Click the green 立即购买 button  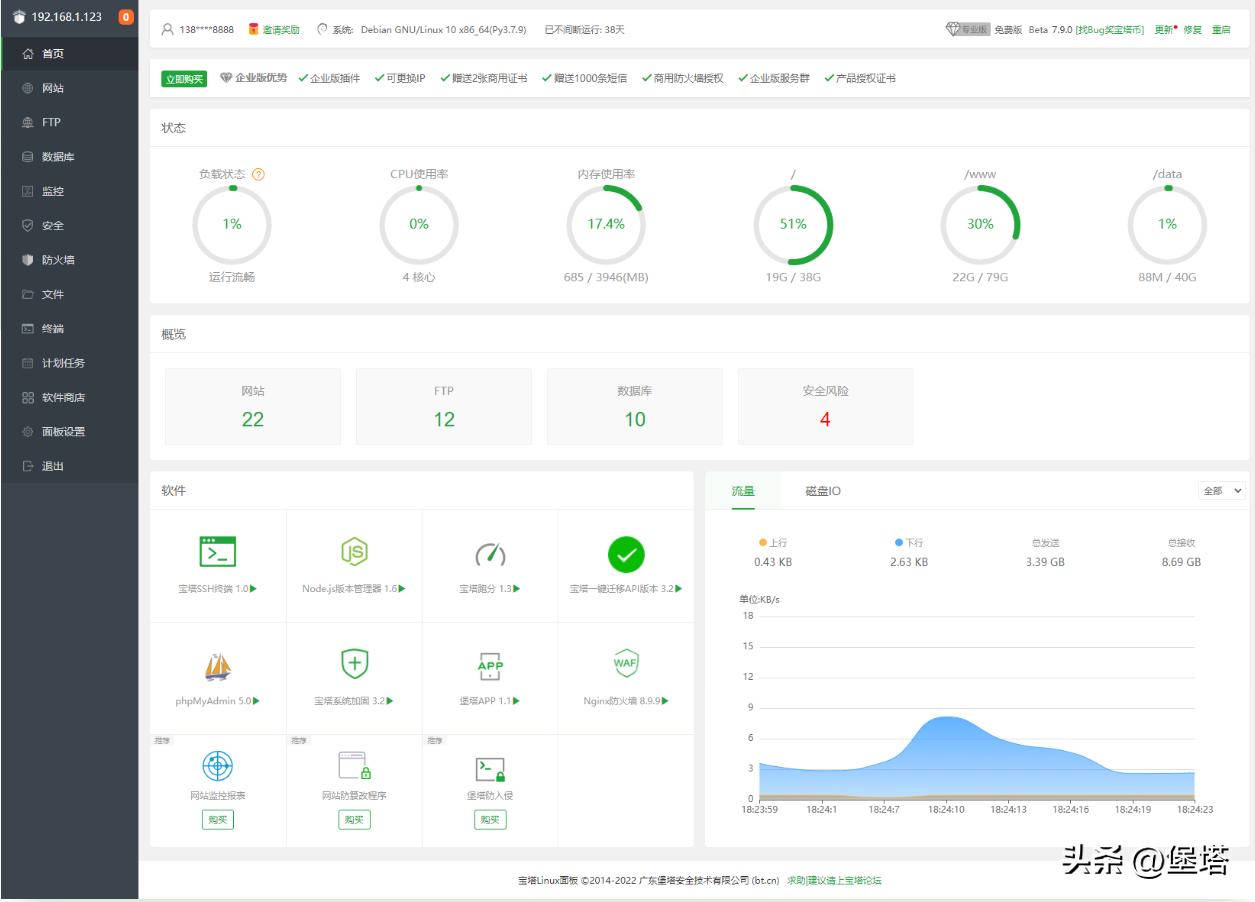(x=184, y=79)
